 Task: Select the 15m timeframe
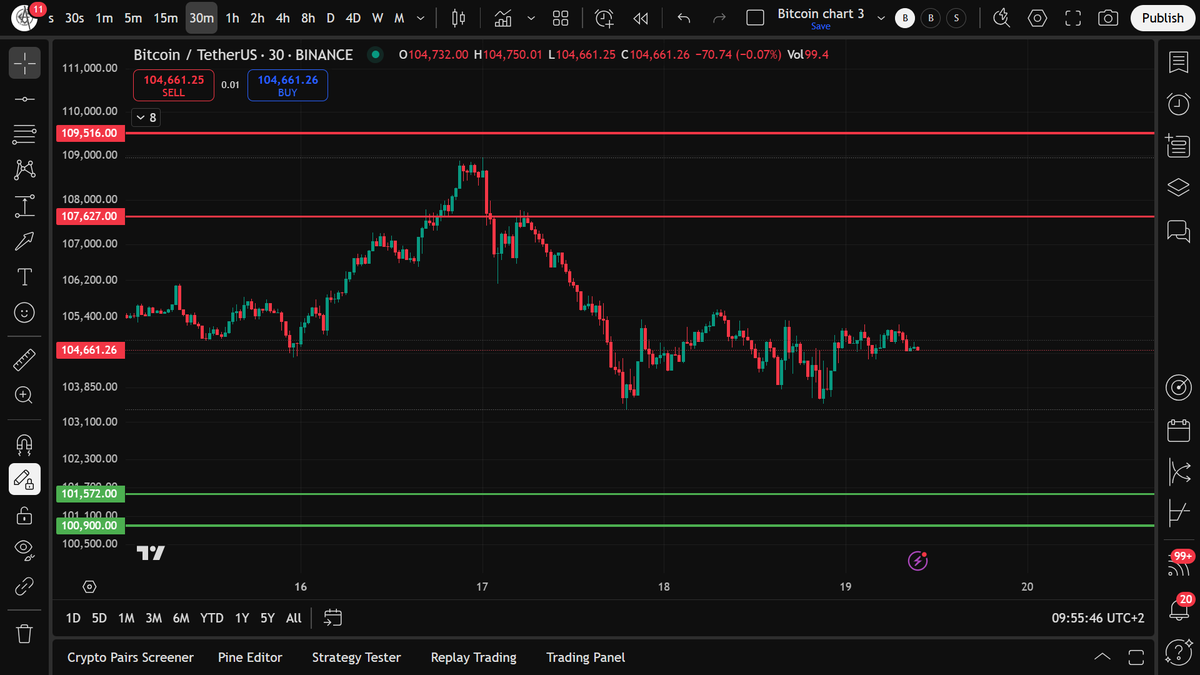(165, 18)
